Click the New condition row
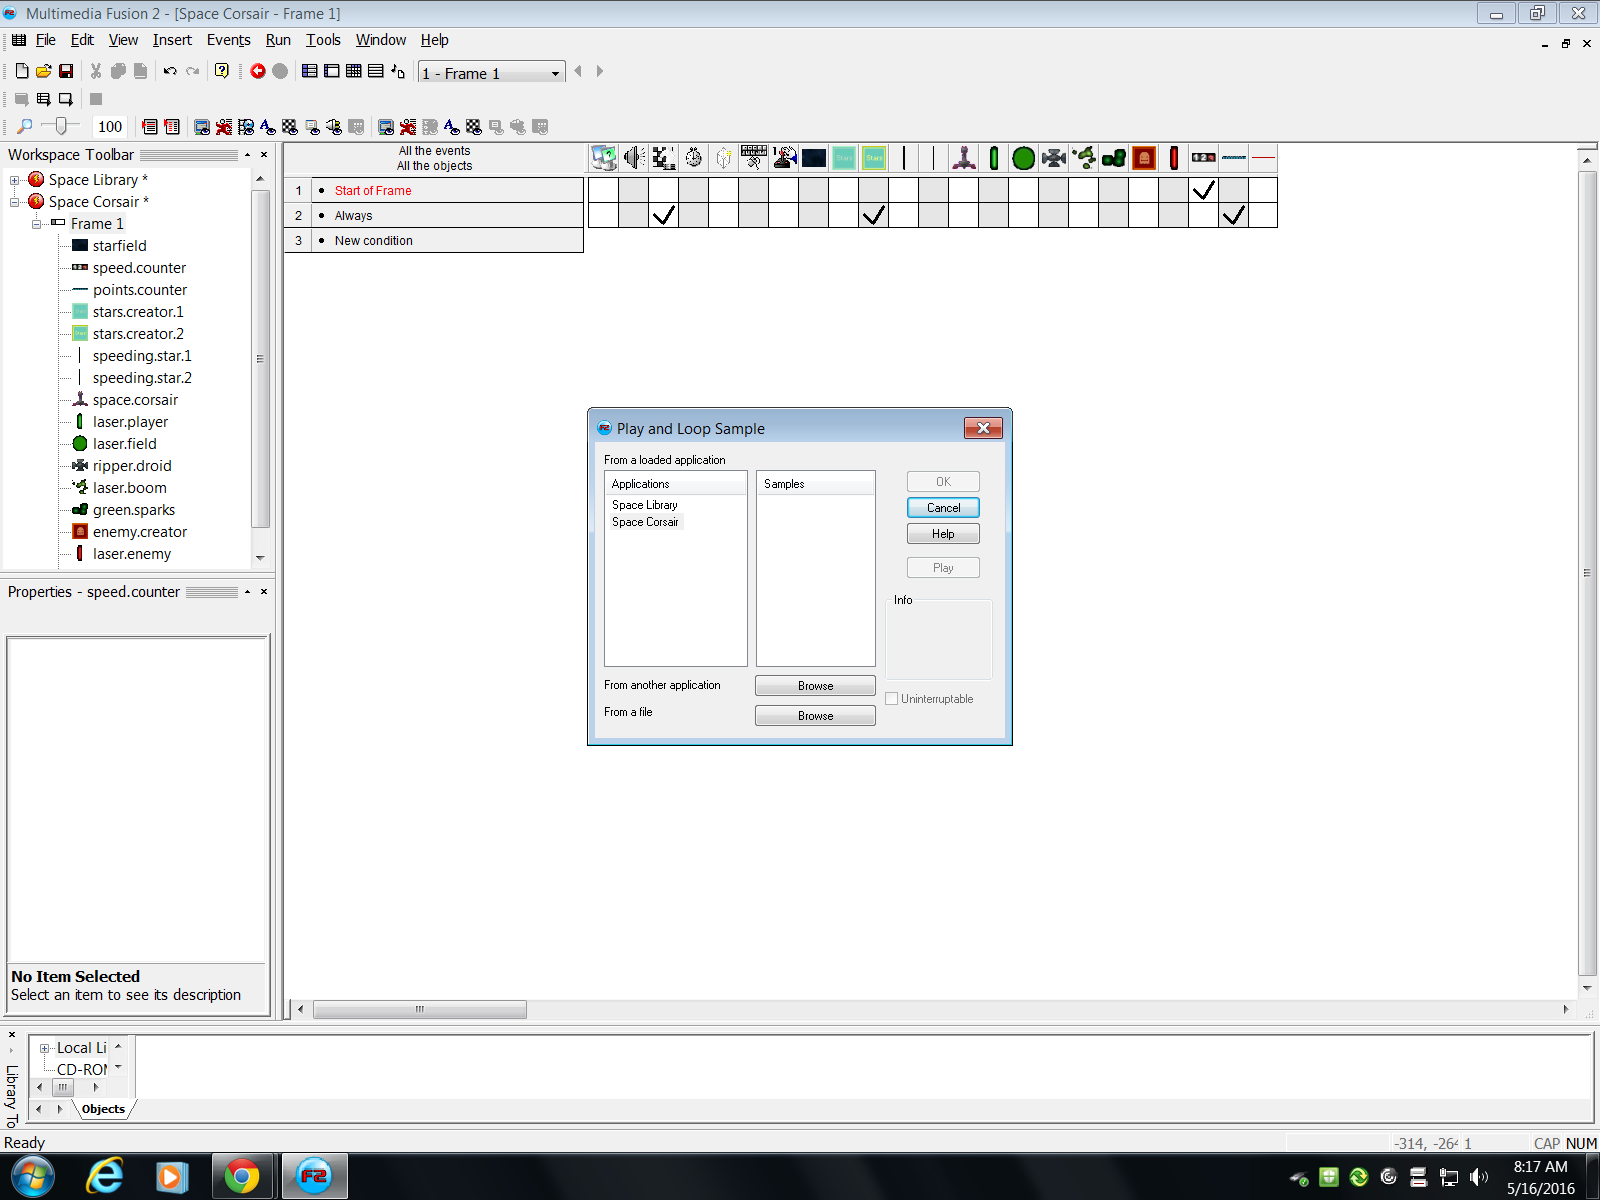 (x=433, y=240)
